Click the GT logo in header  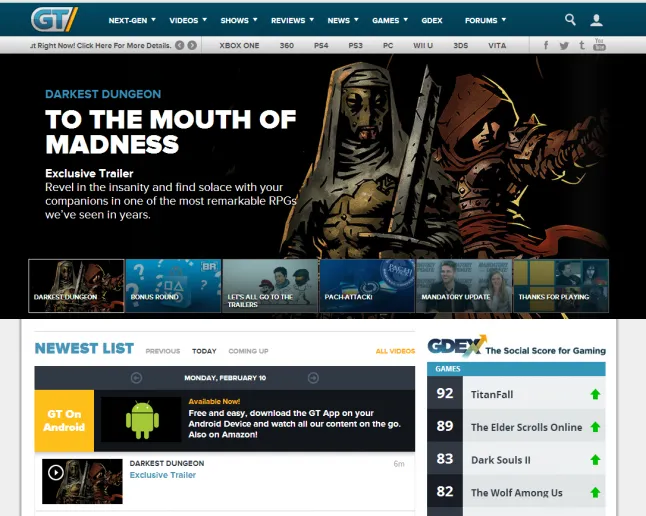[x=54, y=19]
